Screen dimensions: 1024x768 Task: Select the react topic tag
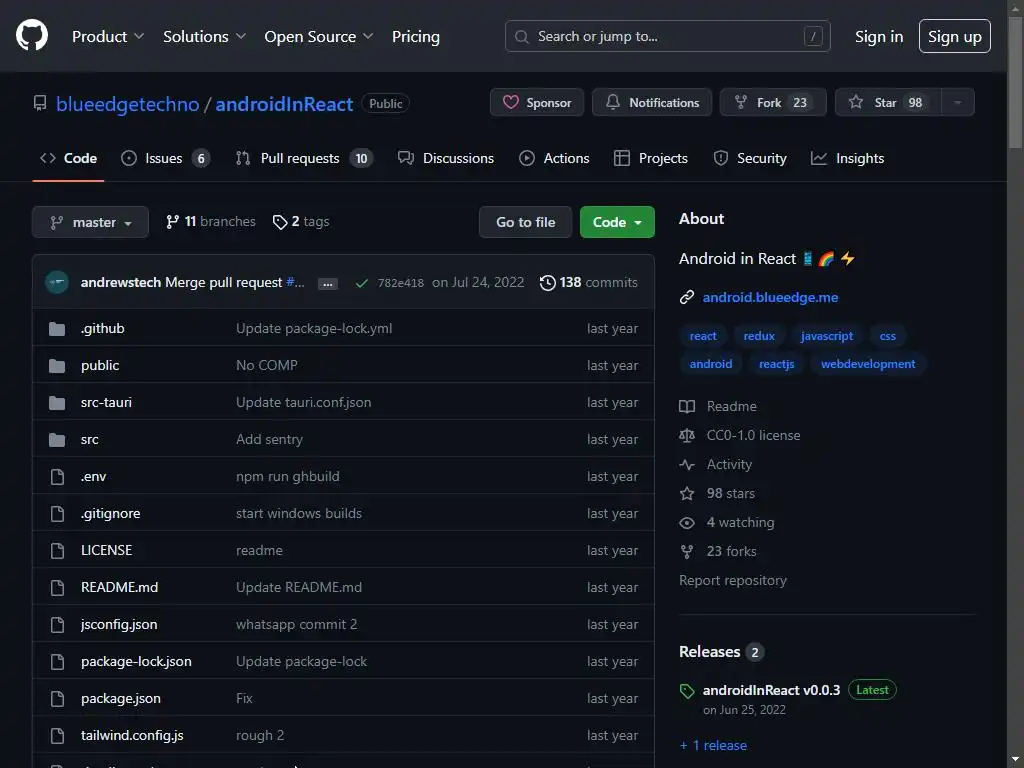point(703,336)
